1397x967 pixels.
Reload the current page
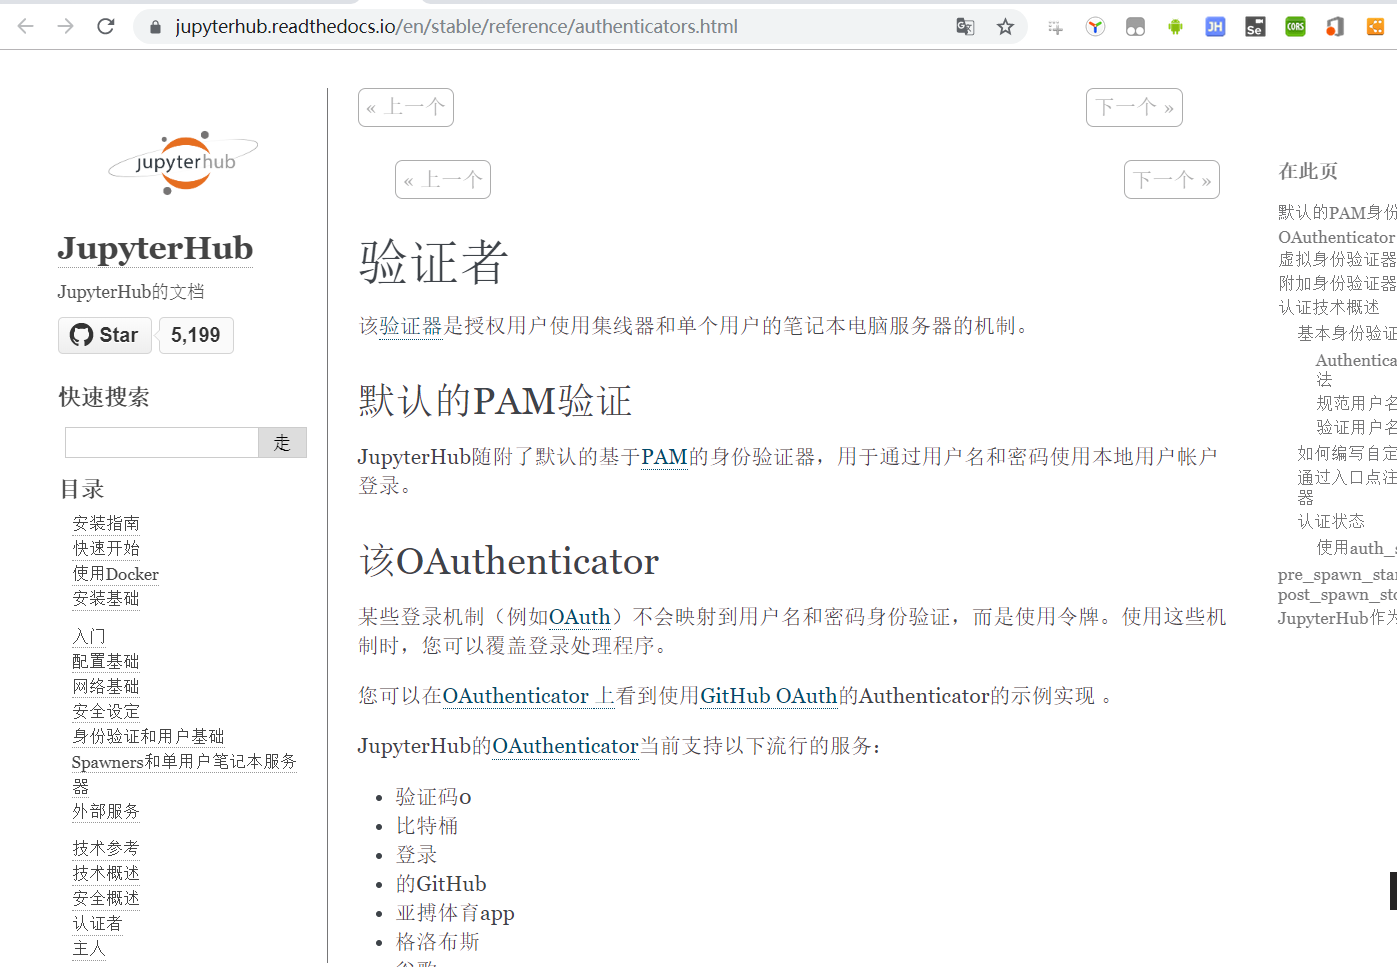click(106, 26)
